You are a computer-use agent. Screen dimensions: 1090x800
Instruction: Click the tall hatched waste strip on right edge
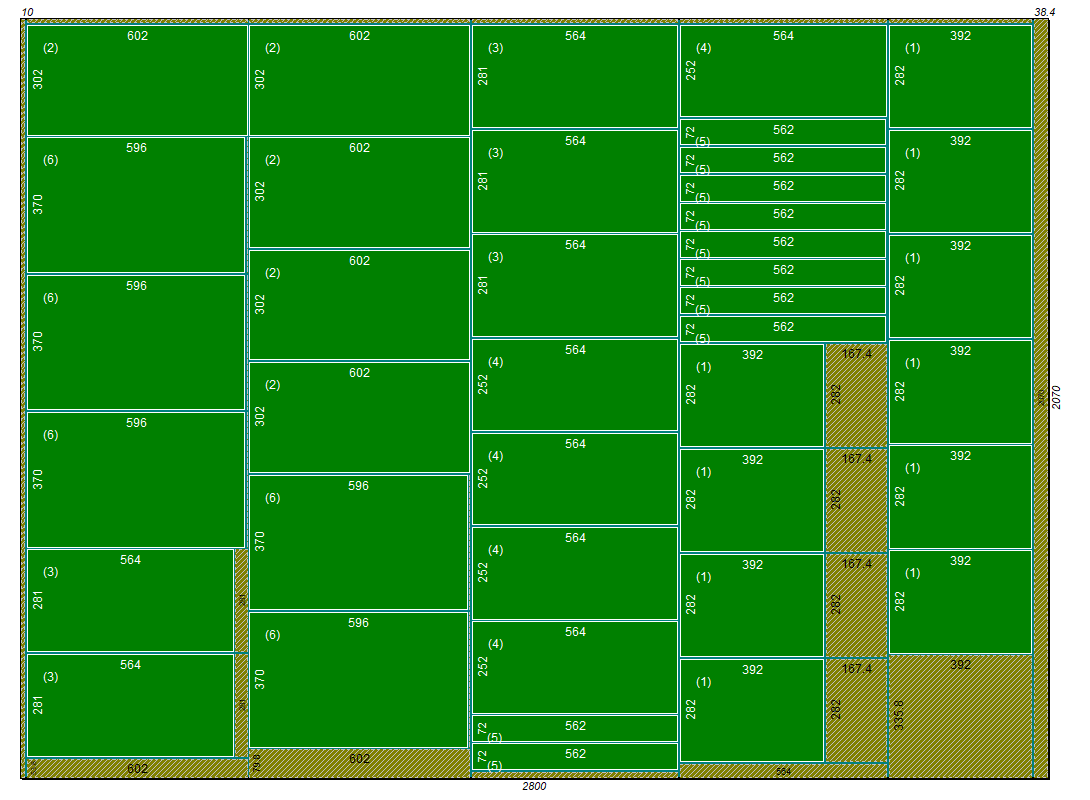[1040, 400]
